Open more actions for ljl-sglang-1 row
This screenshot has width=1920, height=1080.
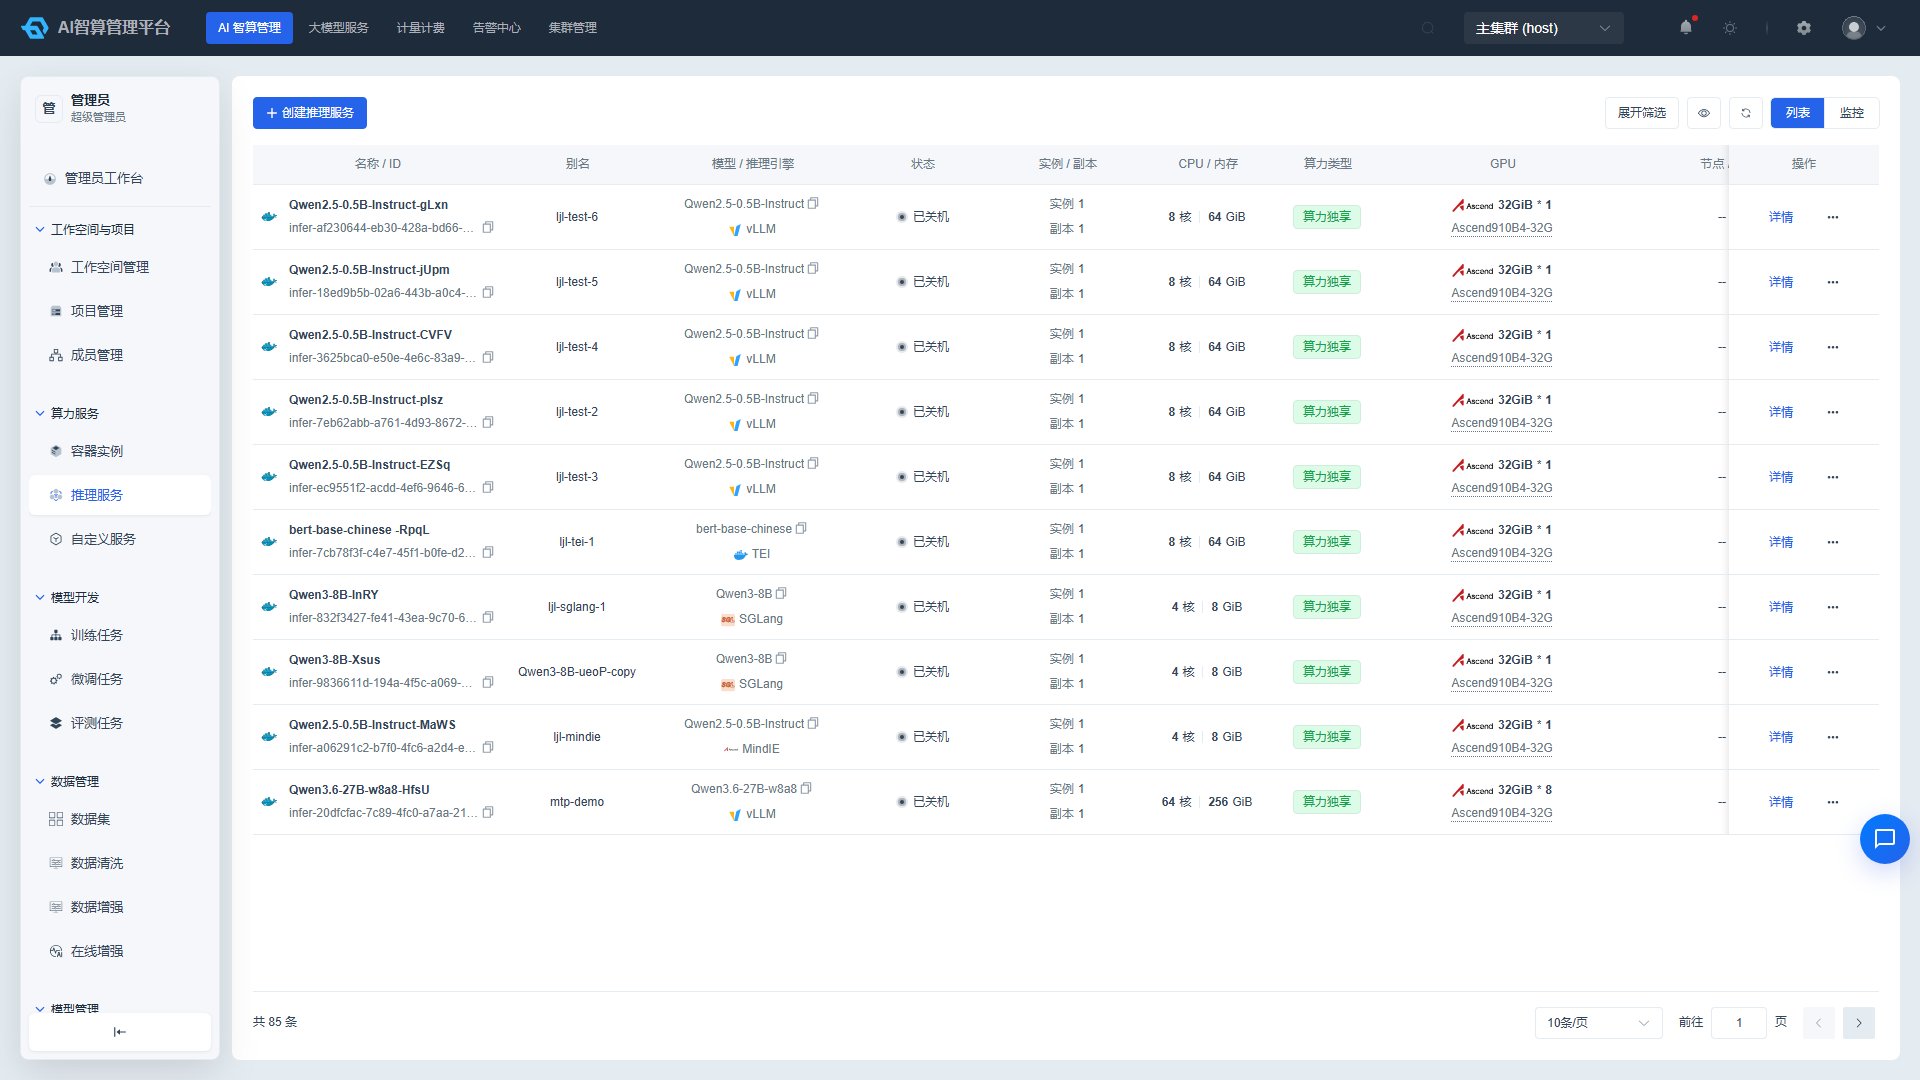pyautogui.click(x=1833, y=607)
